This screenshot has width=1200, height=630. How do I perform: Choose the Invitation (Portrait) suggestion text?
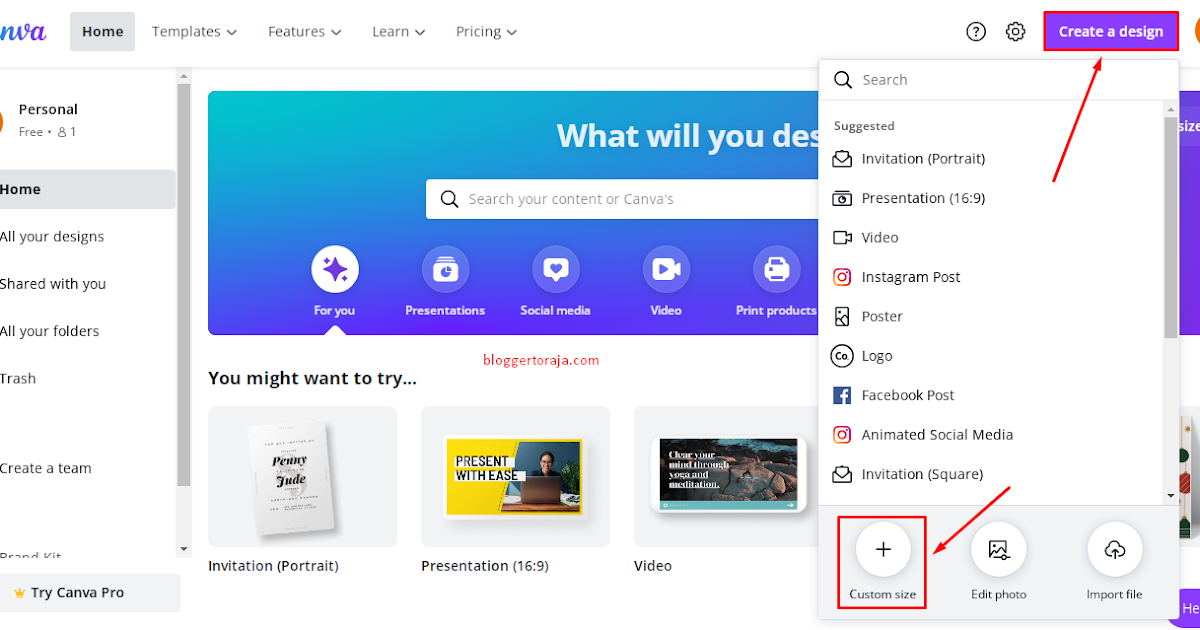tap(923, 158)
